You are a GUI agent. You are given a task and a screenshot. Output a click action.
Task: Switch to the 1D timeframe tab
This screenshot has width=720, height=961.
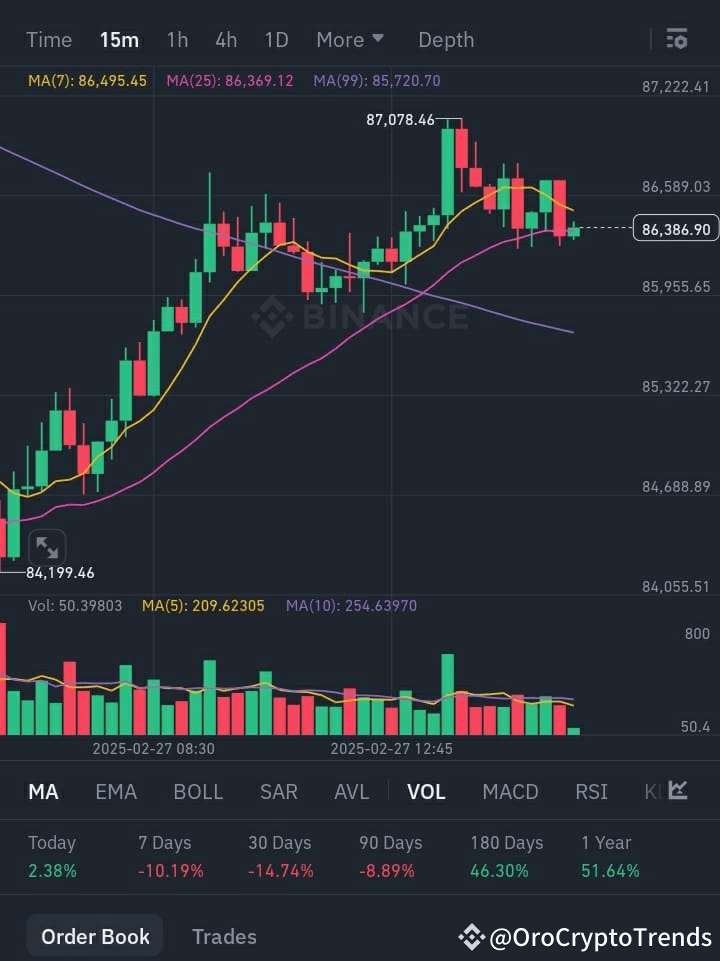276,39
